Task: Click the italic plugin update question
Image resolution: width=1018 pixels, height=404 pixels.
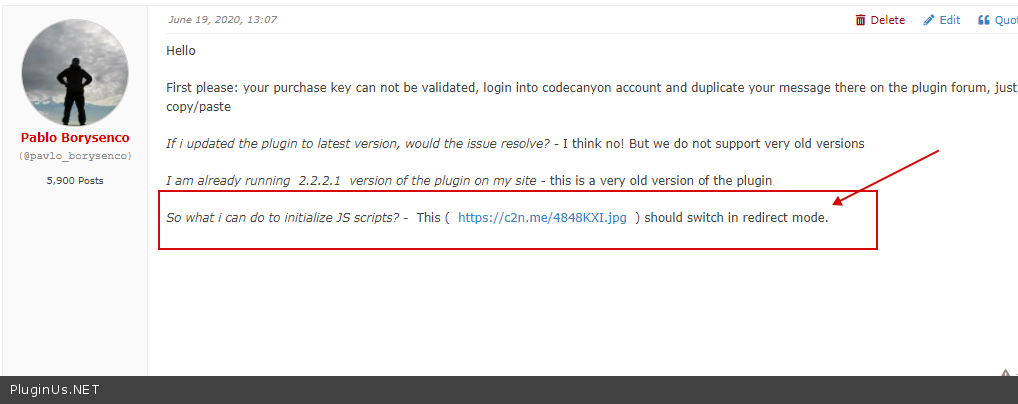Action: [x=358, y=144]
